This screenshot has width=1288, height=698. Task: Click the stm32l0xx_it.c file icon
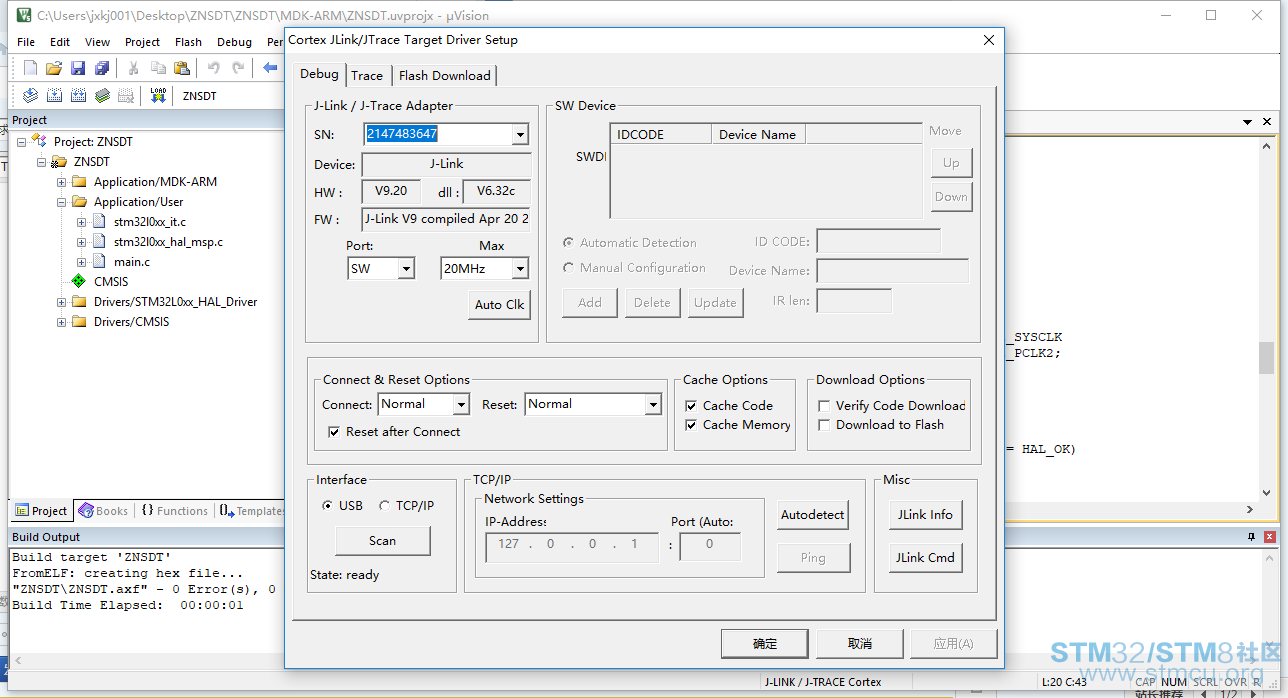pyautogui.click(x=98, y=222)
